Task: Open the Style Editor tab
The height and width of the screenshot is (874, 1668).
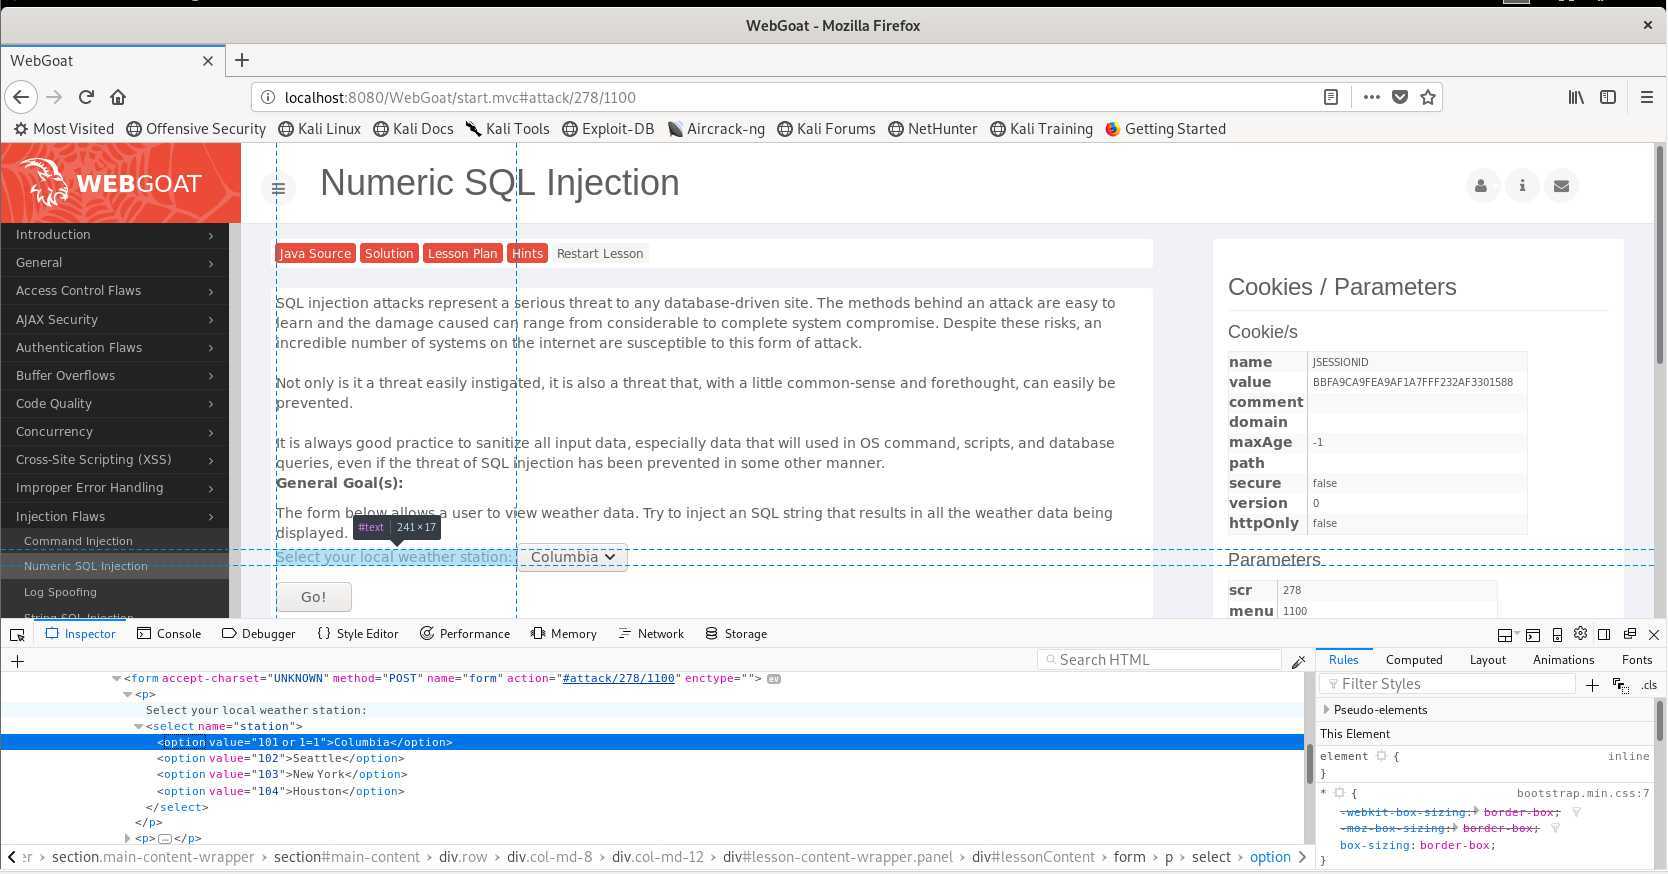Action: [357, 634]
